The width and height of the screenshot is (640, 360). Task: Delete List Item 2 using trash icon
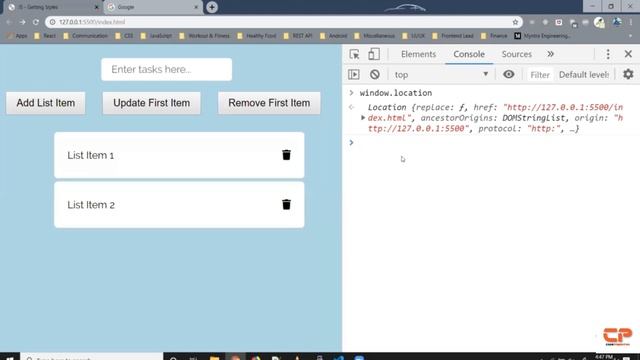(287, 204)
